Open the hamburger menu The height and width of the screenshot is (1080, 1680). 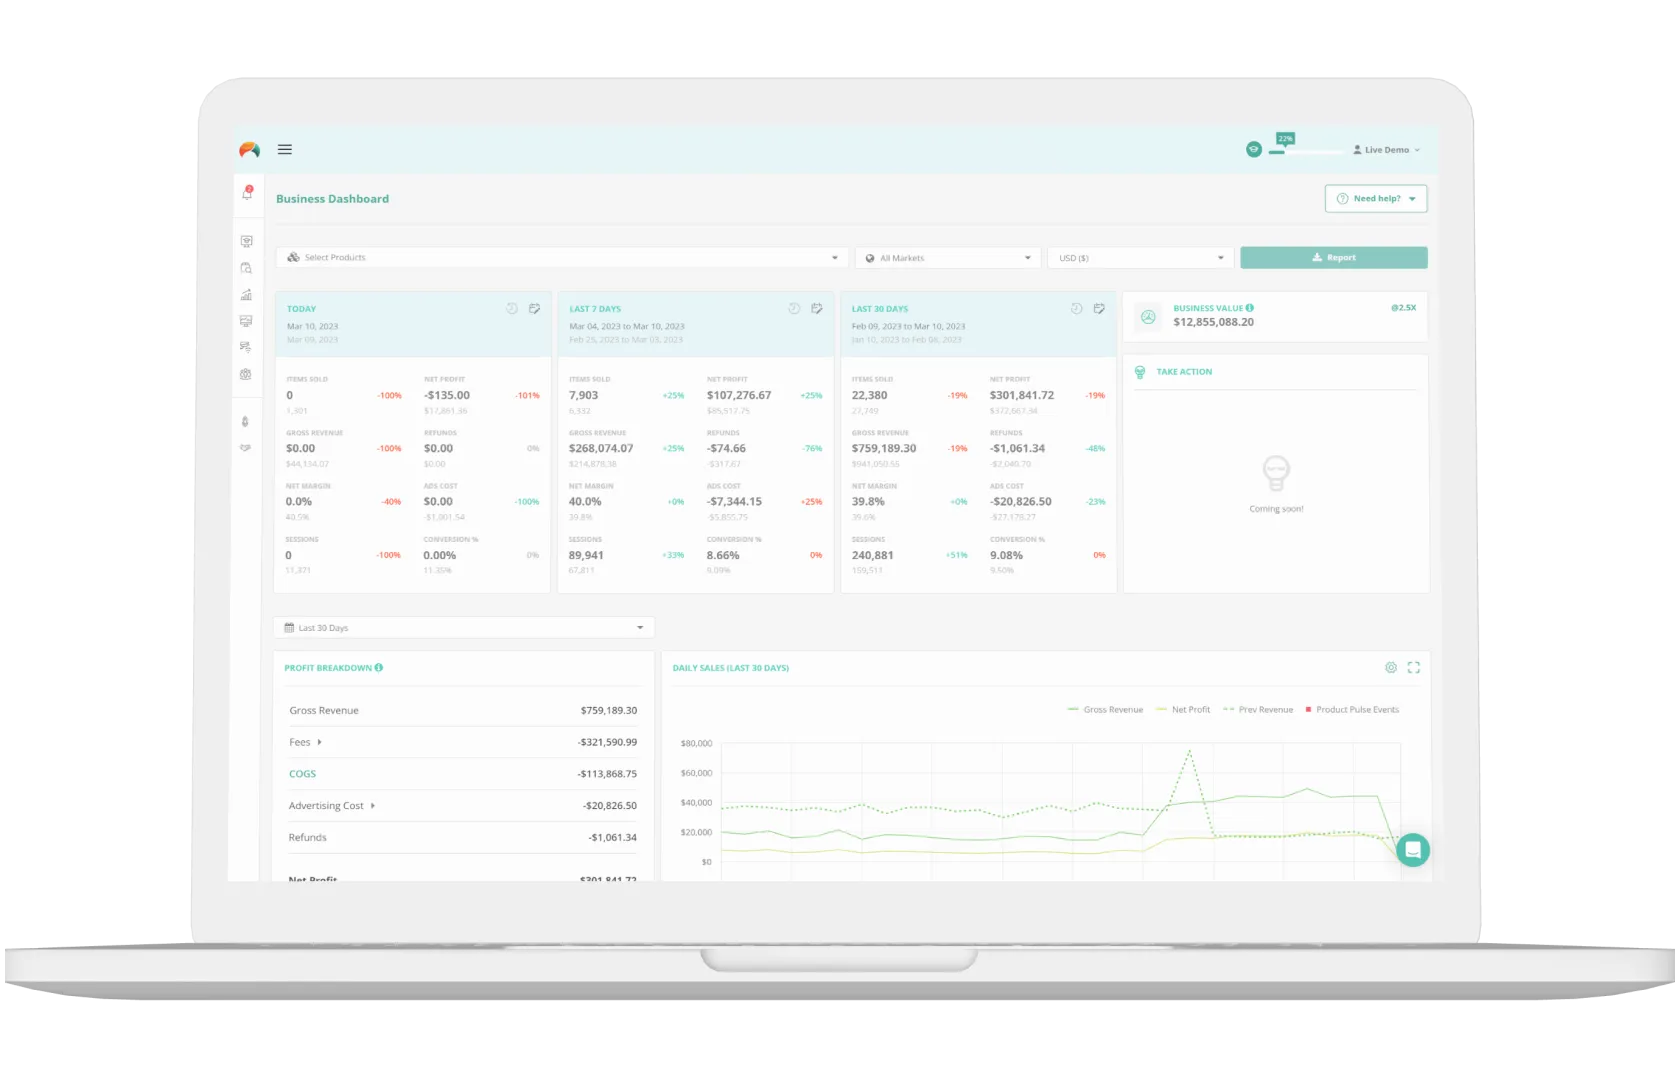click(285, 149)
